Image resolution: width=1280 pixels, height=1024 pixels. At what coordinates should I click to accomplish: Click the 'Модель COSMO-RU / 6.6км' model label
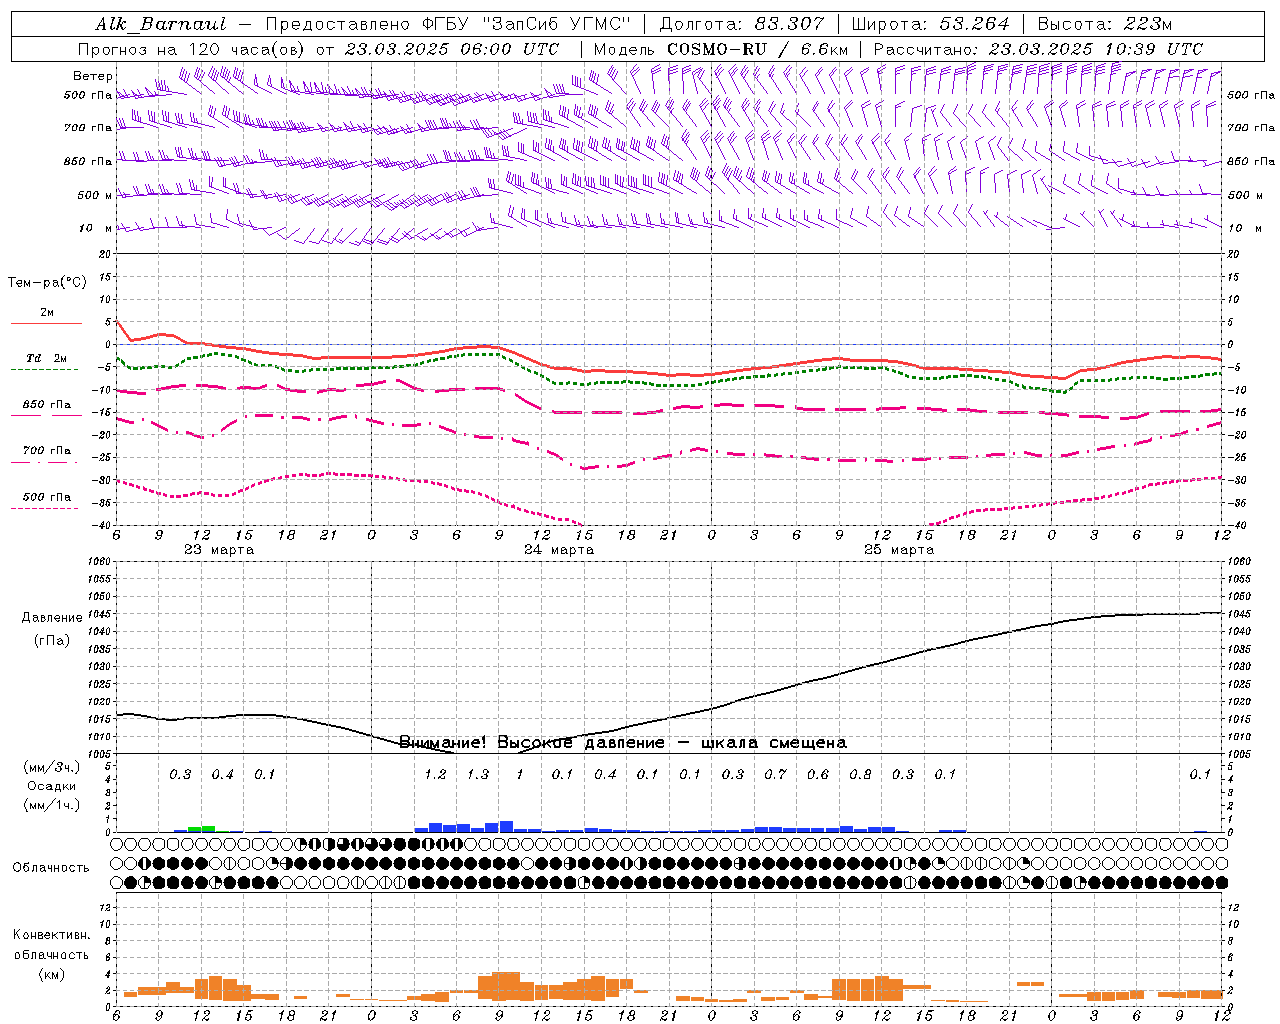pos(720,49)
